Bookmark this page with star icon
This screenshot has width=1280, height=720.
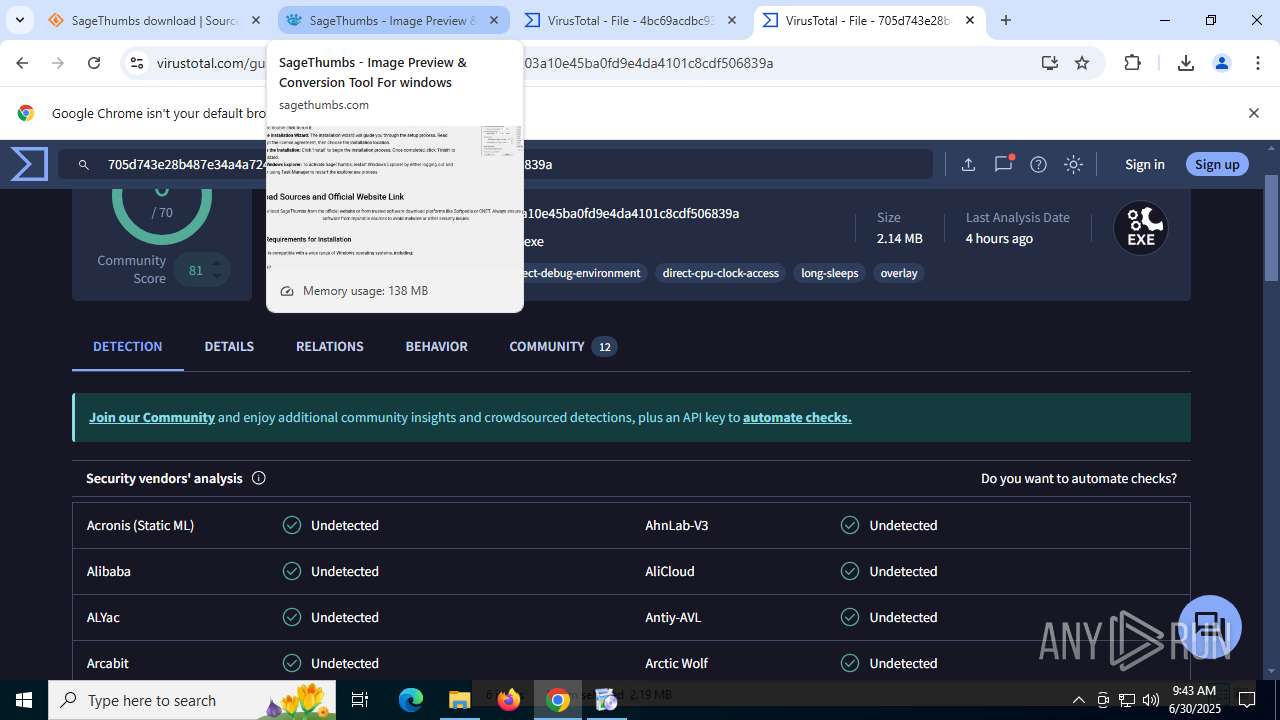click(x=1082, y=63)
